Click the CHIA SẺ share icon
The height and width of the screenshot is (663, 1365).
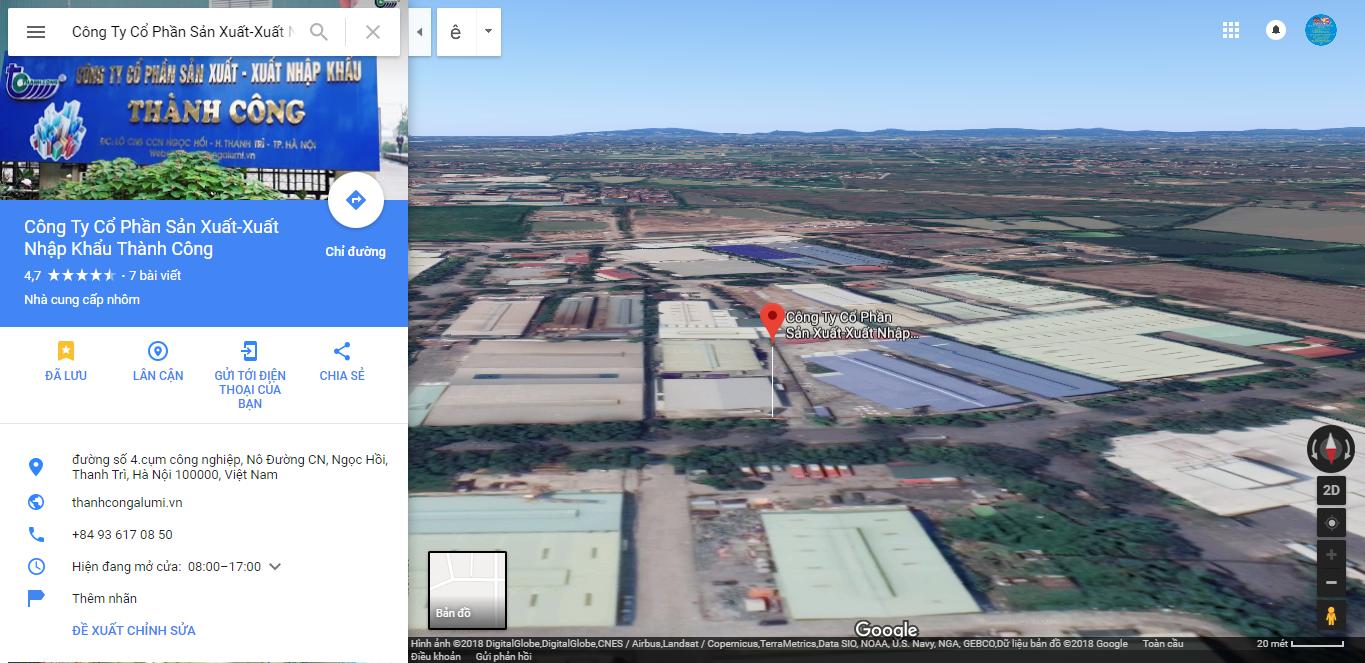(x=342, y=351)
